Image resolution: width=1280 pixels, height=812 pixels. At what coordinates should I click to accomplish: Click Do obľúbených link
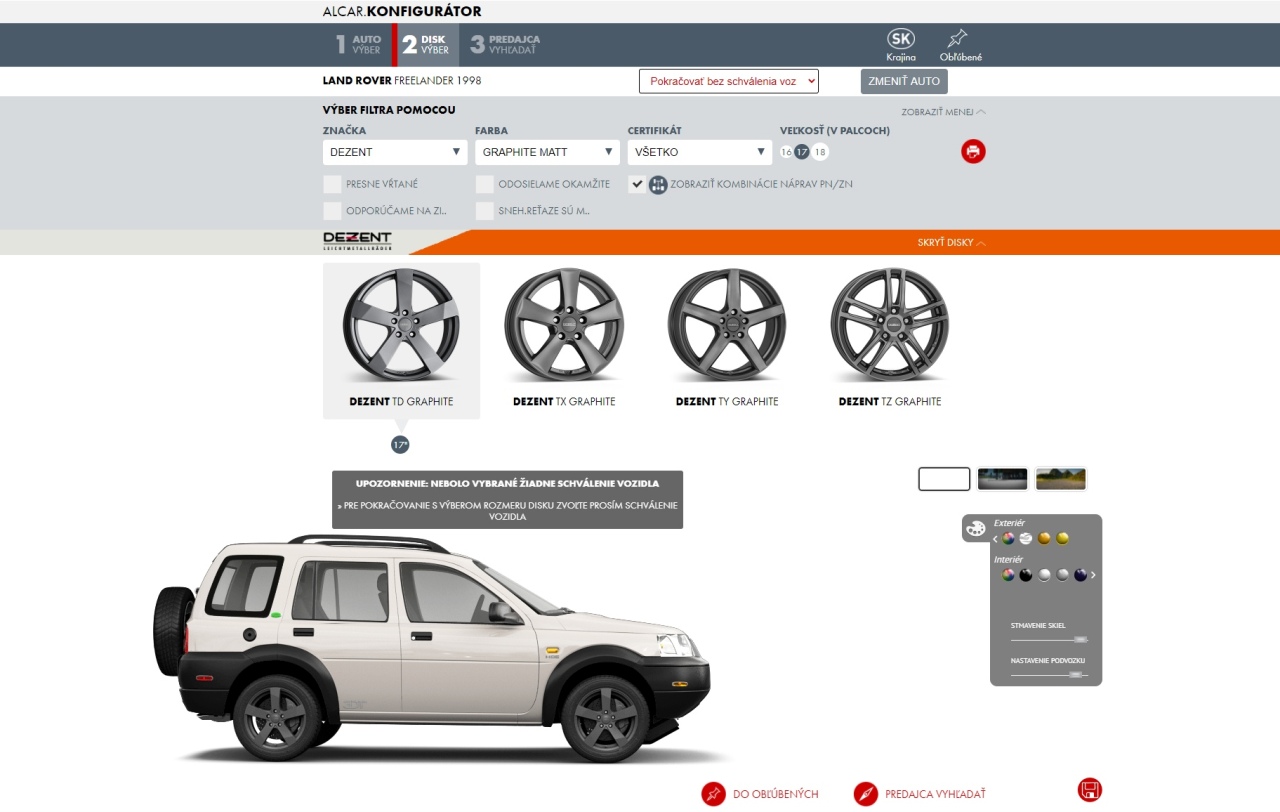[776, 794]
